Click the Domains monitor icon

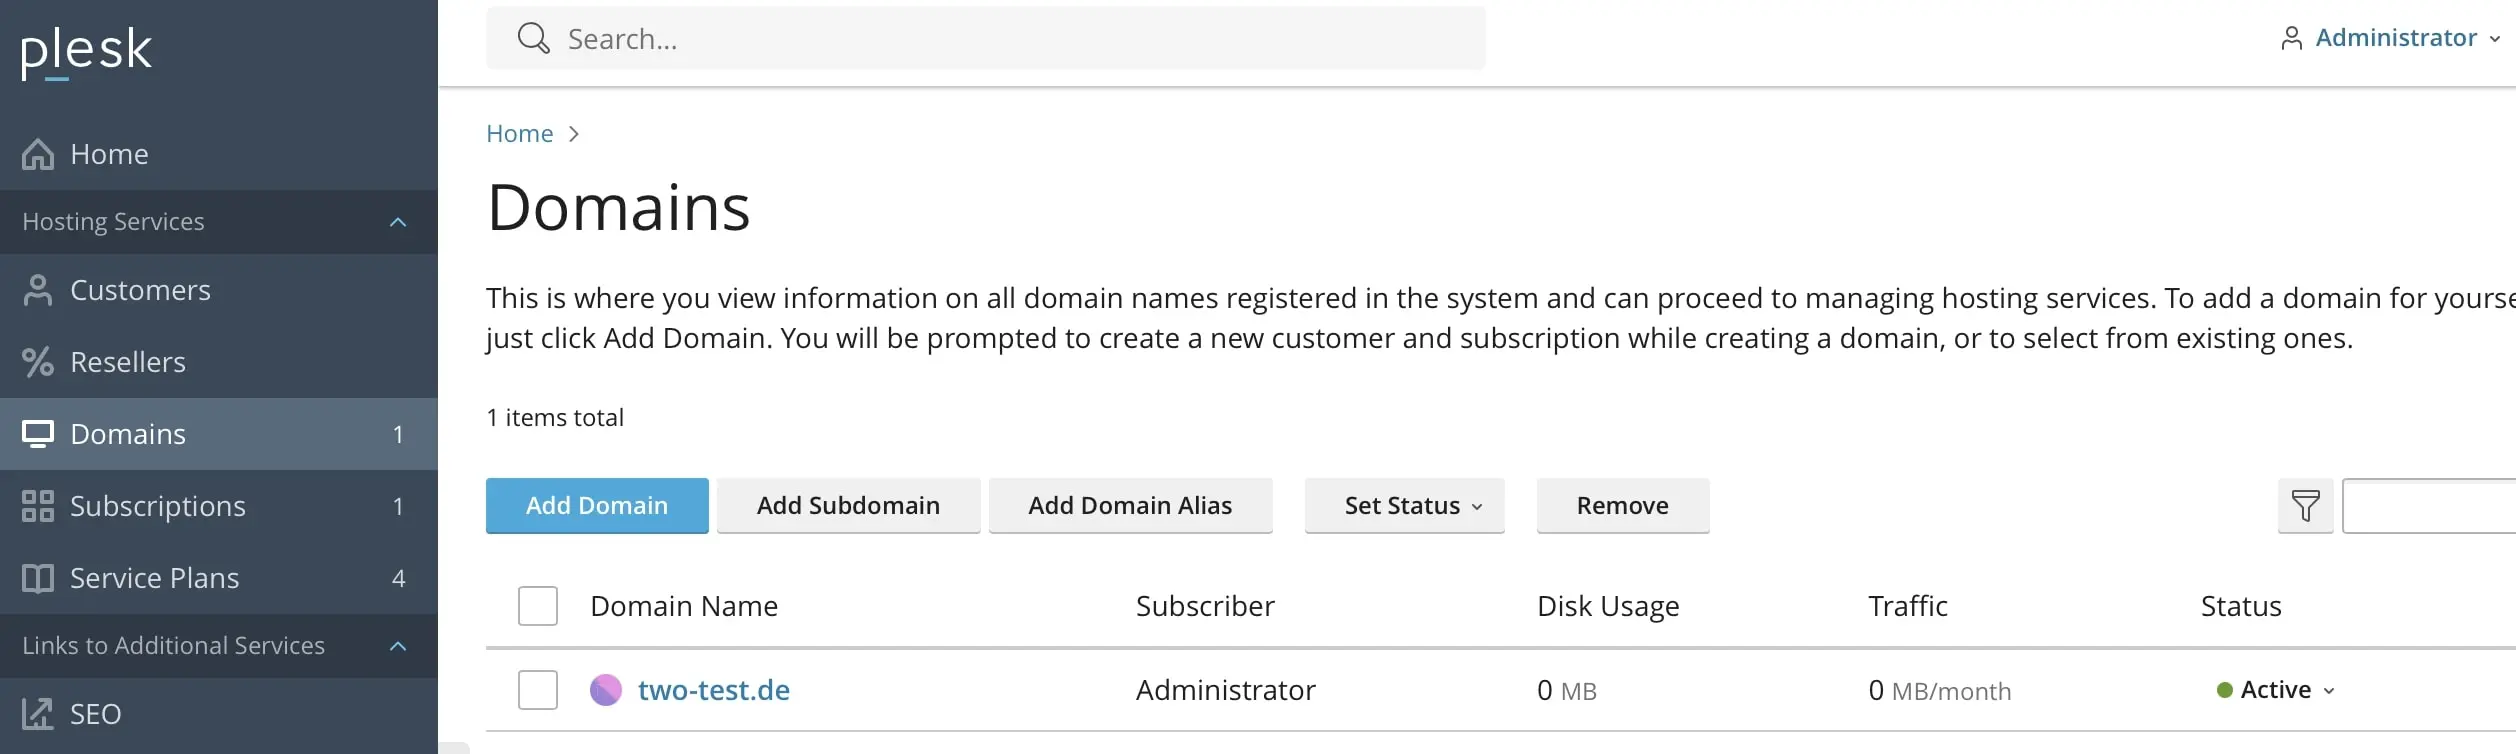pos(37,433)
